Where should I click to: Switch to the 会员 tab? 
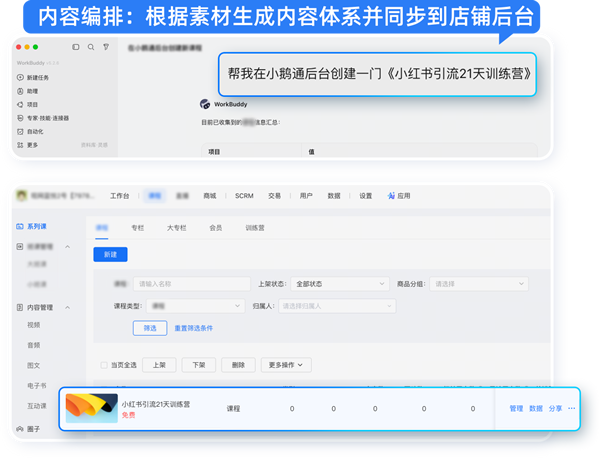(x=216, y=228)
